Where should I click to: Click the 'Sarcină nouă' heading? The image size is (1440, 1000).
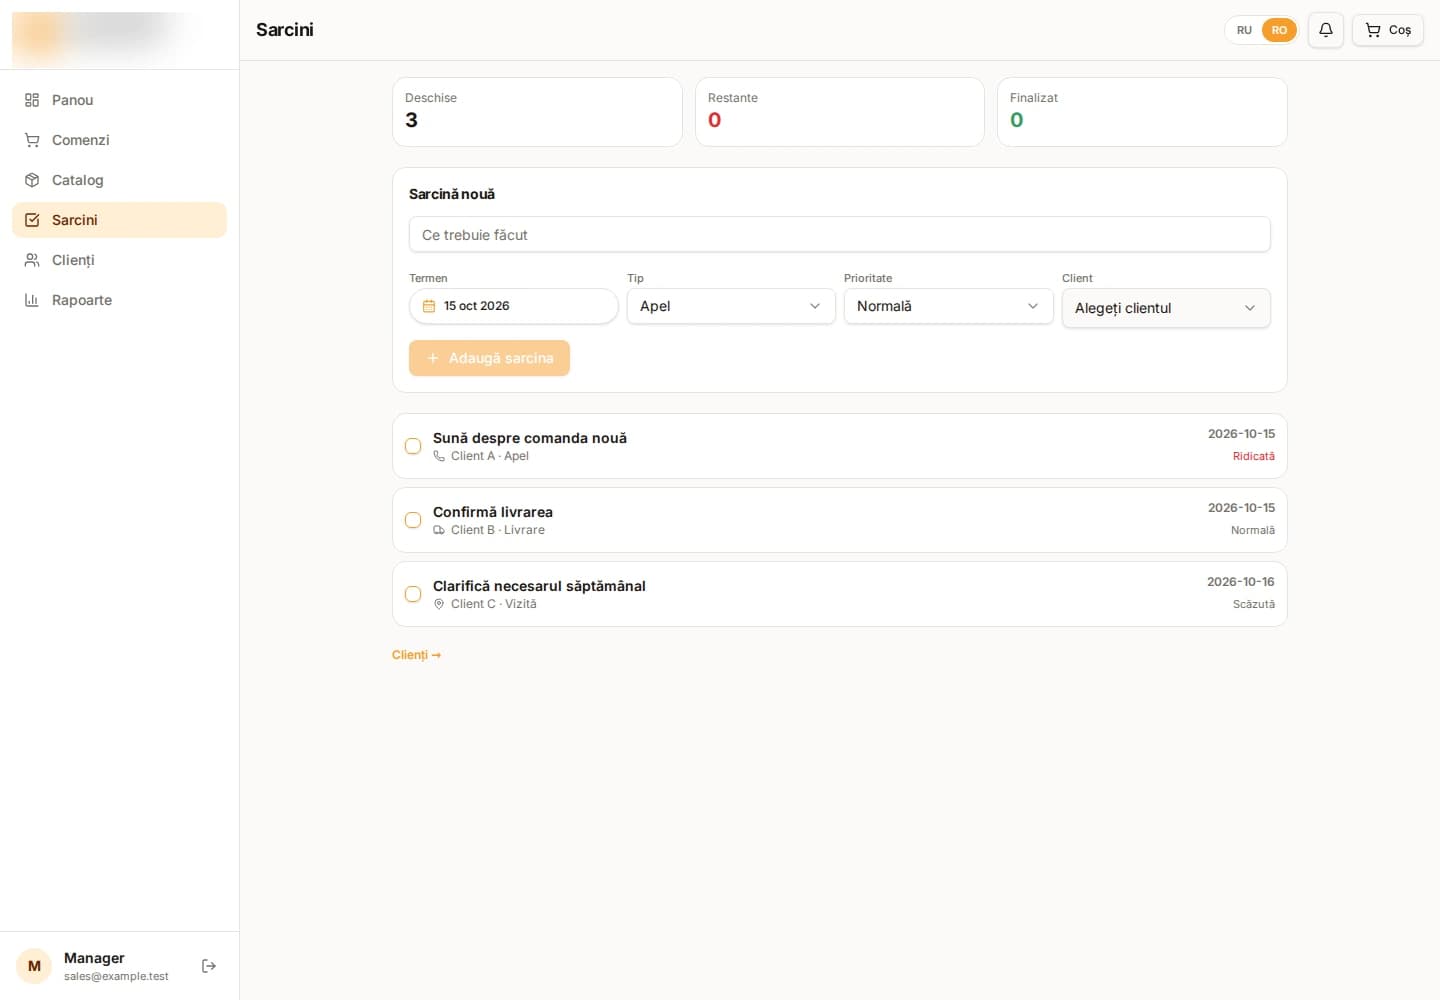452,194
